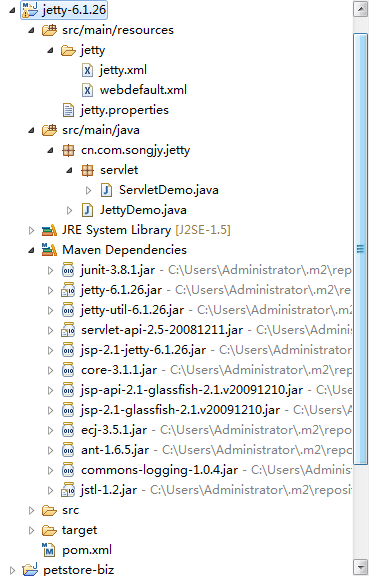Click the webdefault.xml file icon
The image size is (369, 576).
[87, 90]
